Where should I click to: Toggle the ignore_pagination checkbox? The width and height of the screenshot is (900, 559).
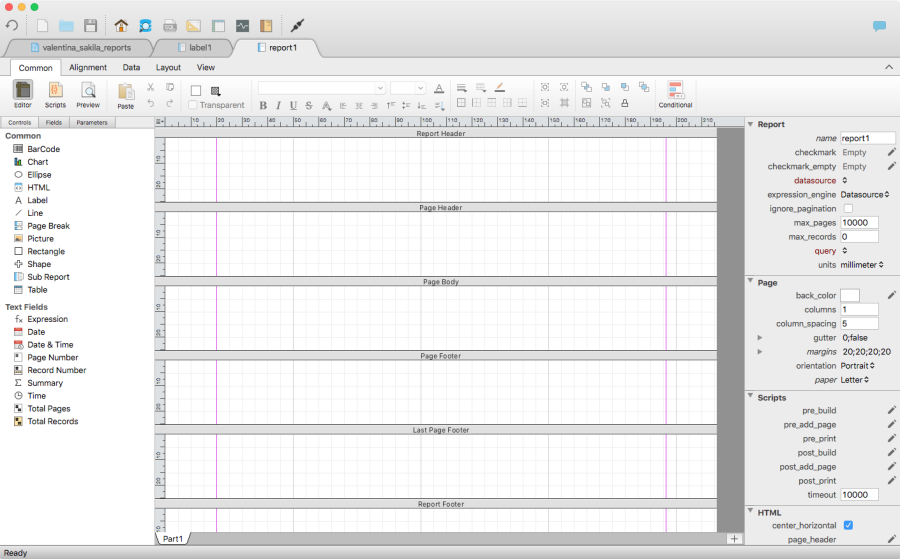tap(848, 208)
